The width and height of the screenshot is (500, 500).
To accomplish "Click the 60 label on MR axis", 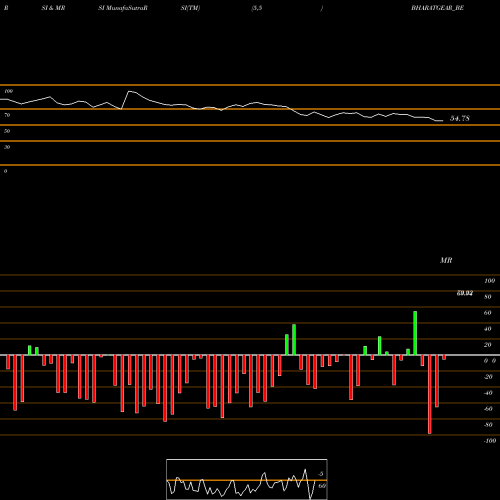I will point(488,313).
